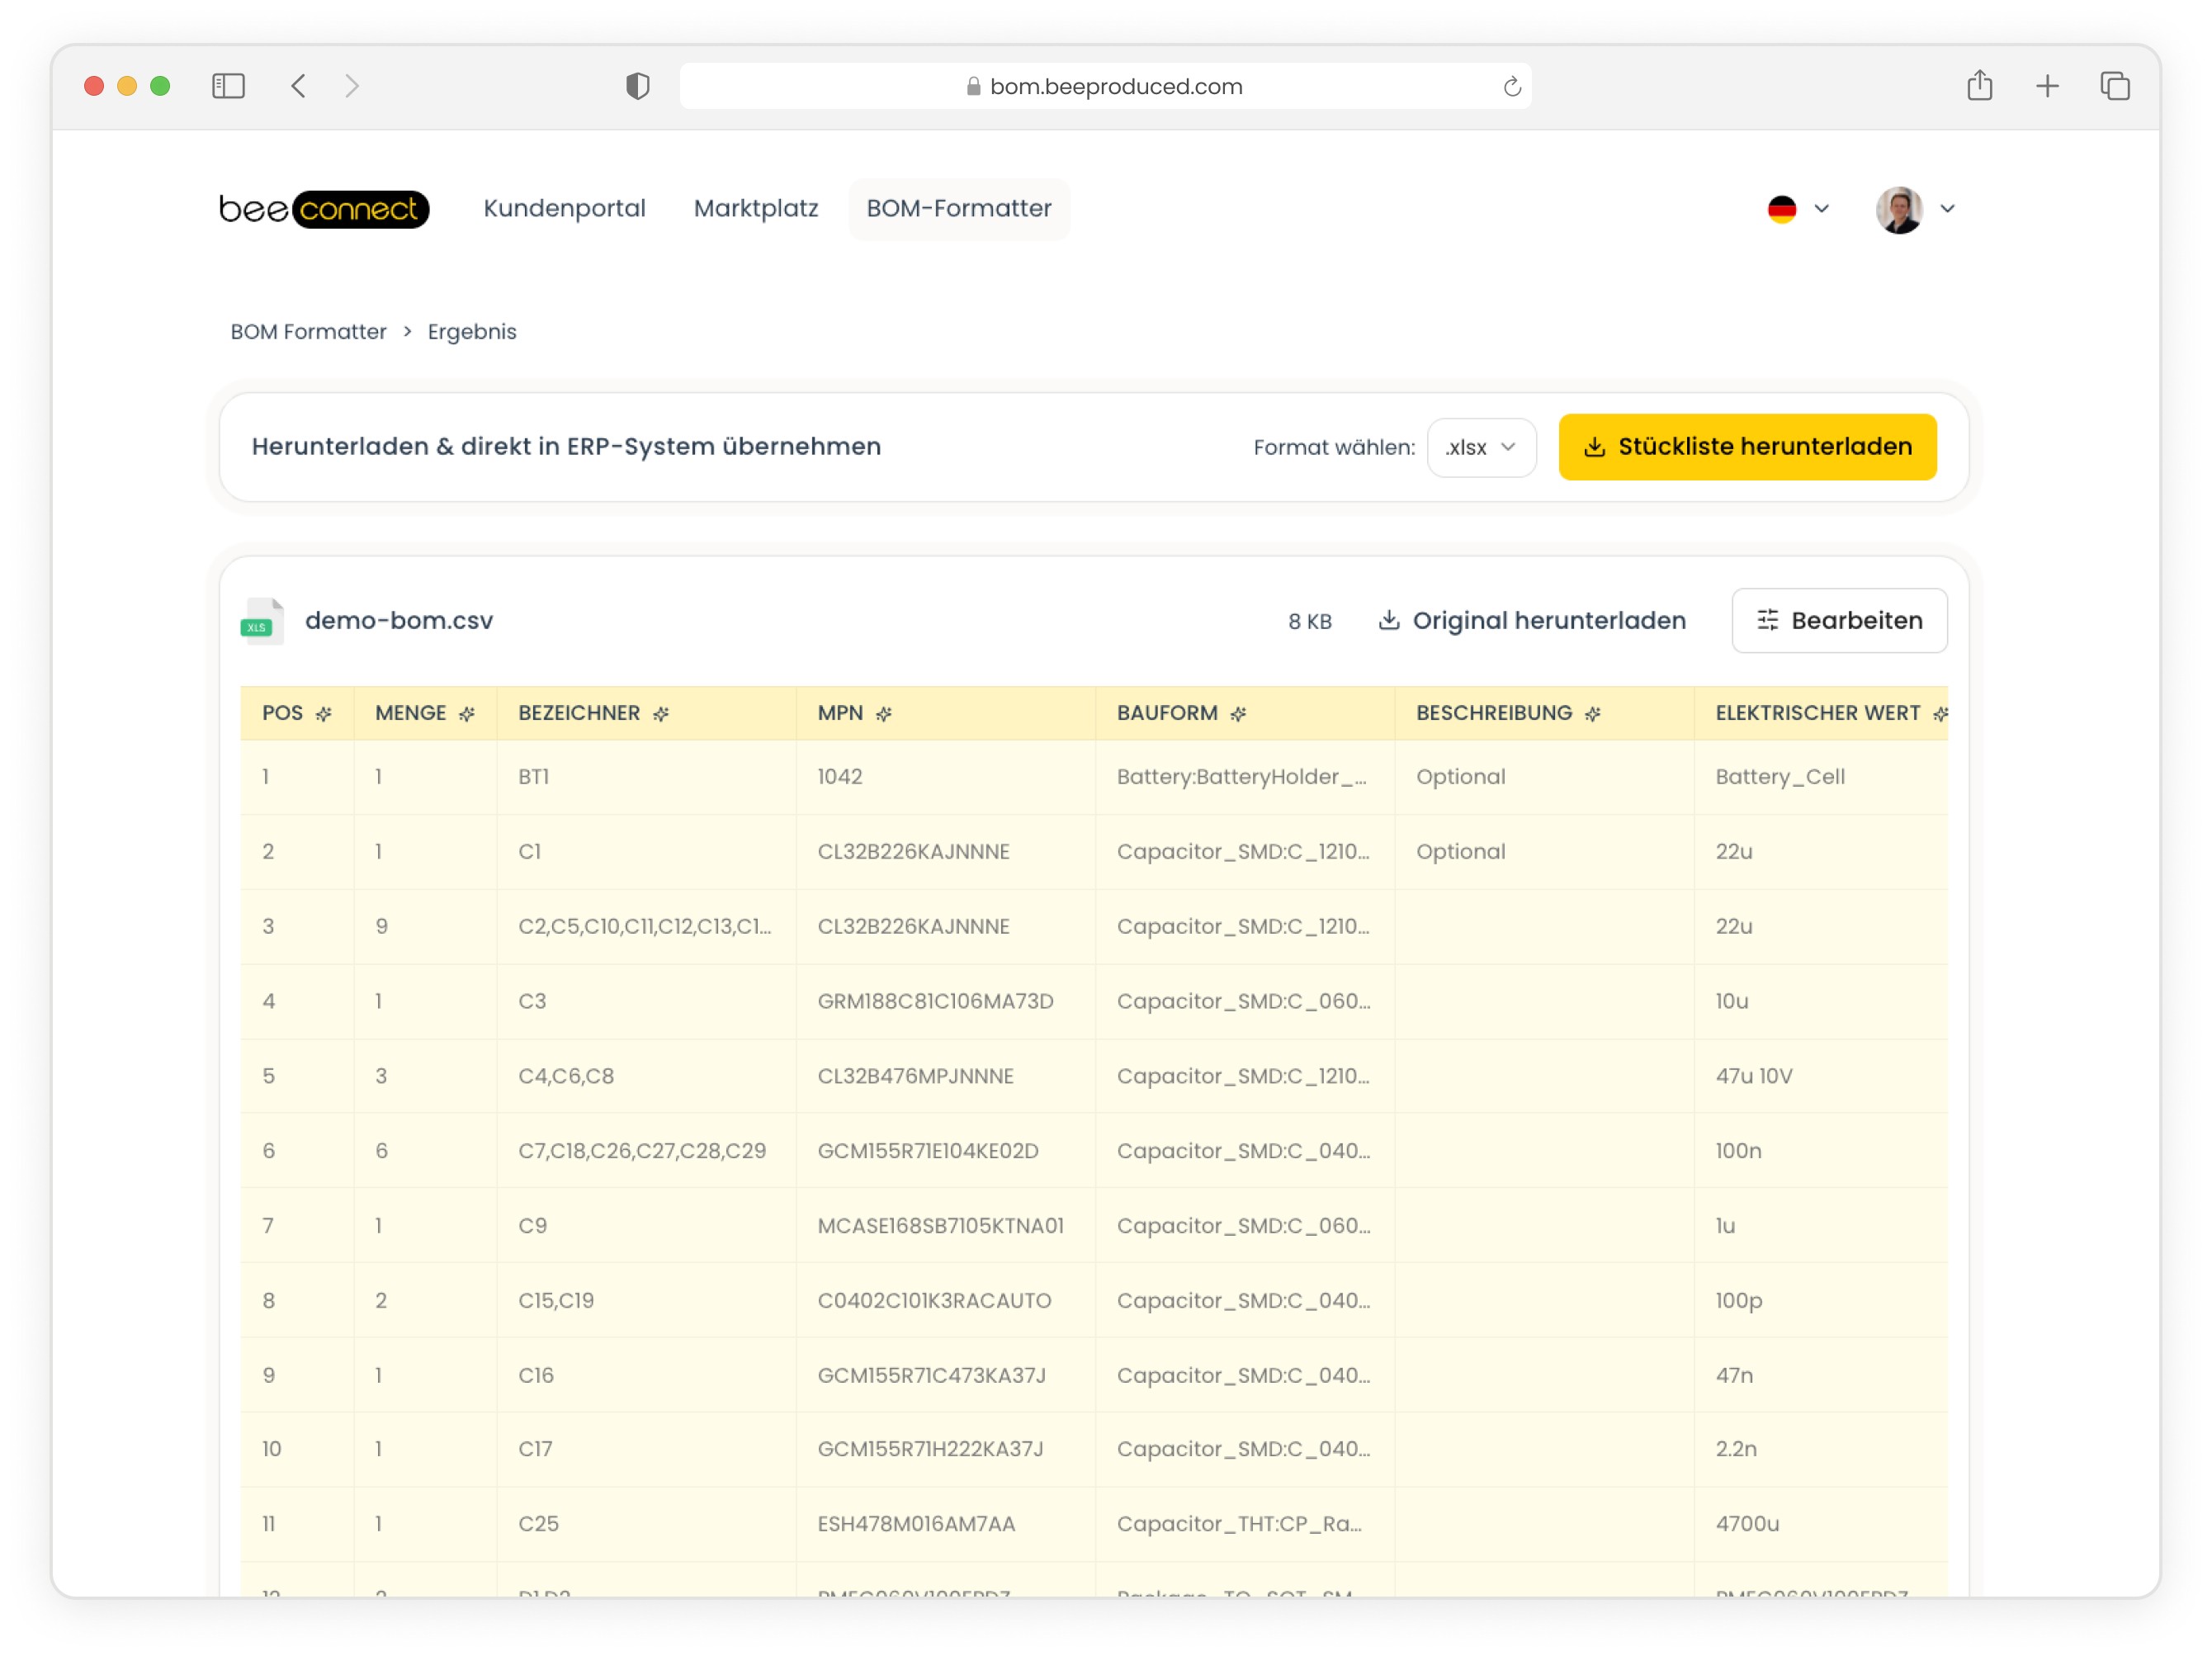Select MPN cell MCASE168SB7105KTNA01
This screenshot has height=1656, width=2212.
coord(945,1226)
